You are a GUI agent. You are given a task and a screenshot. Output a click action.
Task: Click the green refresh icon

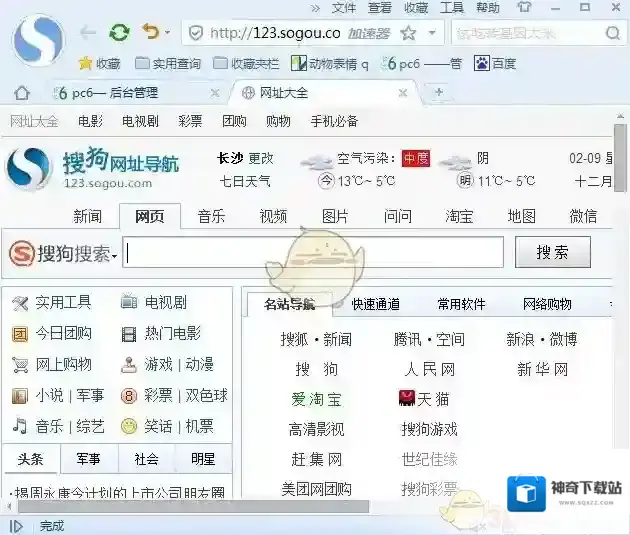pyautogui.click(x=120, y=33)
